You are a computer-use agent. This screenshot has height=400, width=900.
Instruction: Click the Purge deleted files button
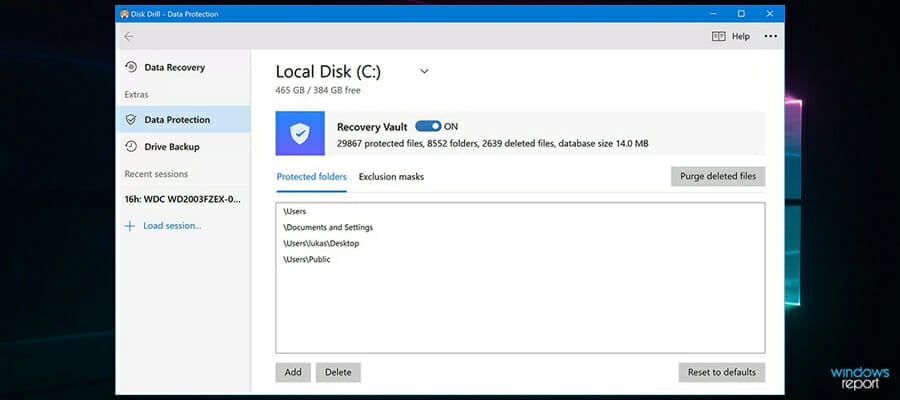click(718, 176)
